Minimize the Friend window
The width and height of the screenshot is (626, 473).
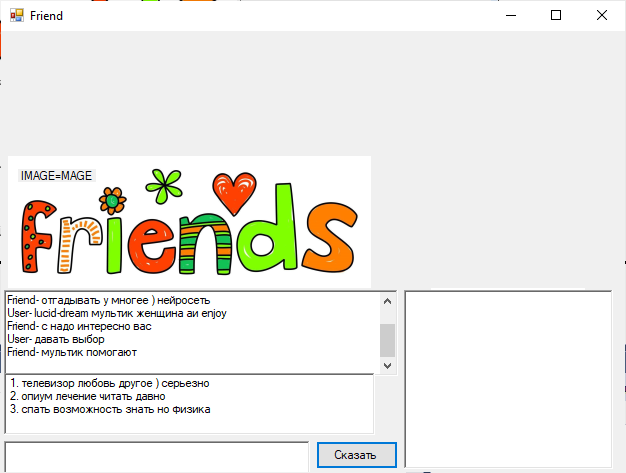click(x=510, y=15)
